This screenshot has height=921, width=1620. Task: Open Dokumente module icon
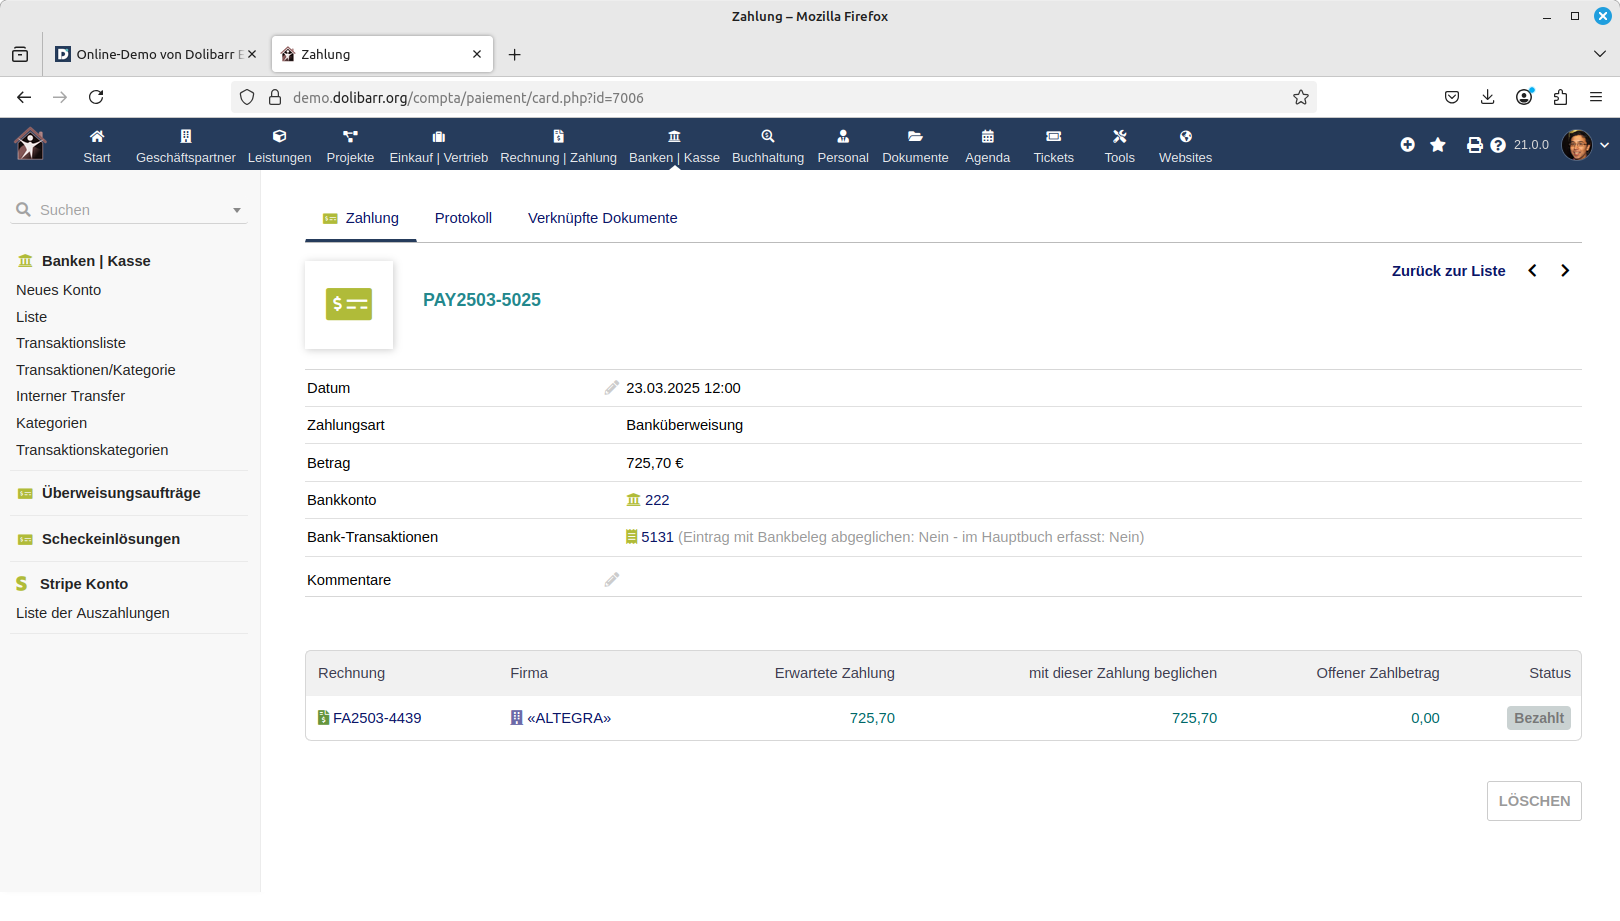click(915, 136)
